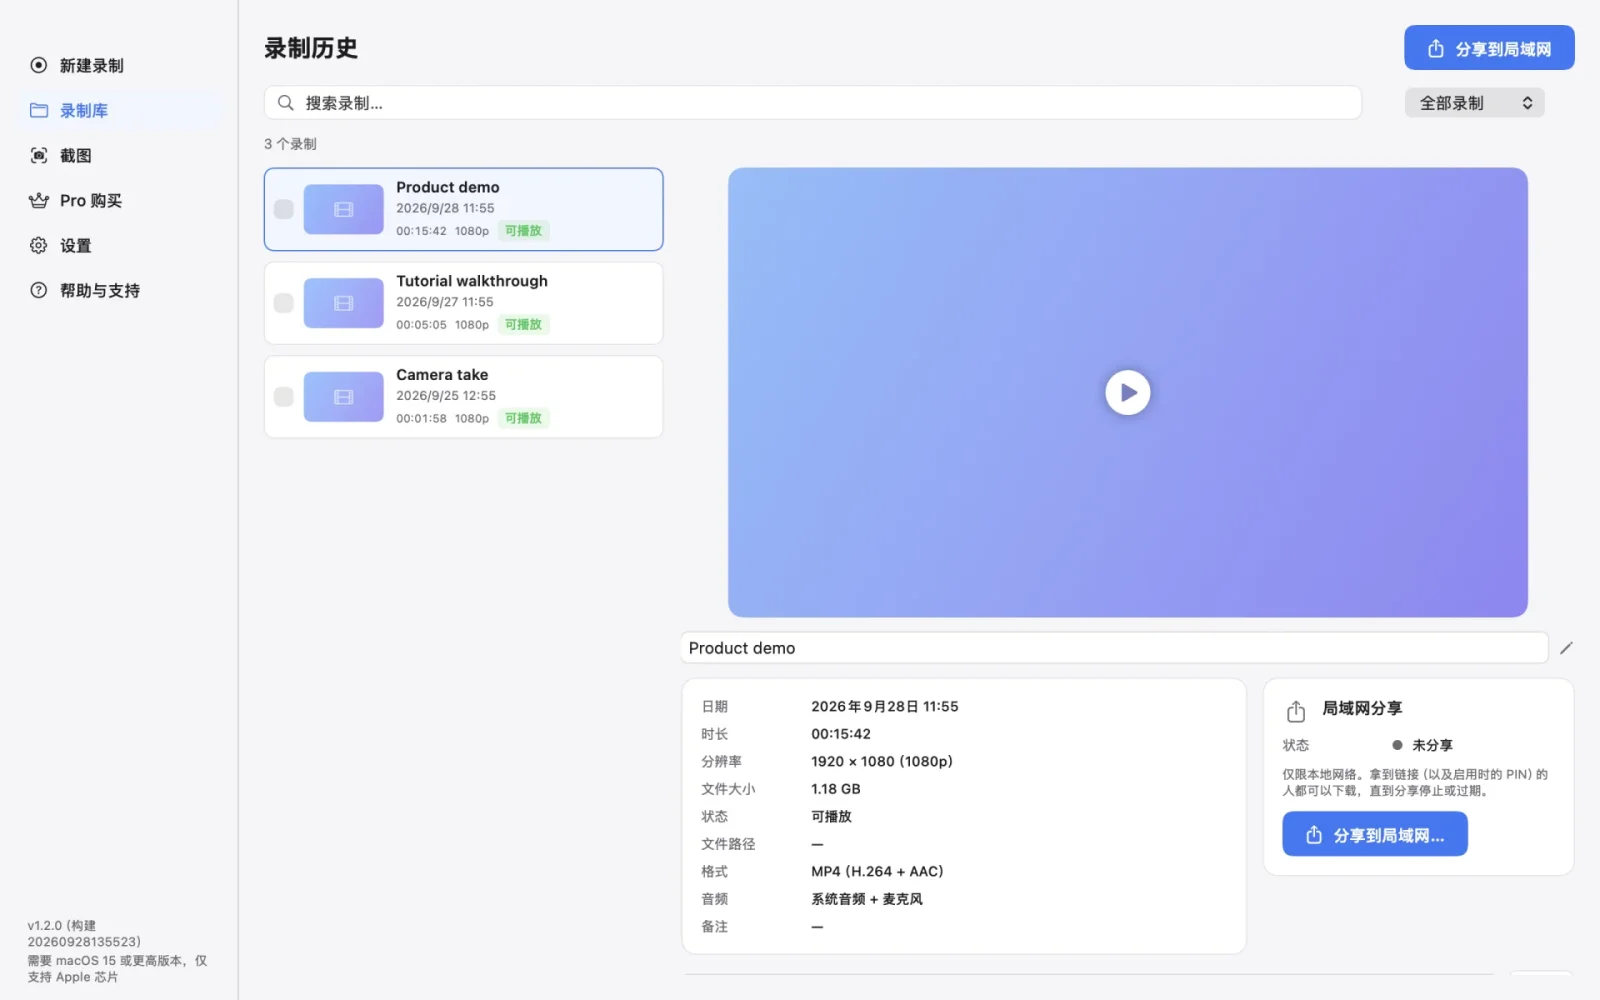Viewport: 1600px width, 1000px height.
Task: Click the folder icon beside 录制库
Action: coord(39,110)
